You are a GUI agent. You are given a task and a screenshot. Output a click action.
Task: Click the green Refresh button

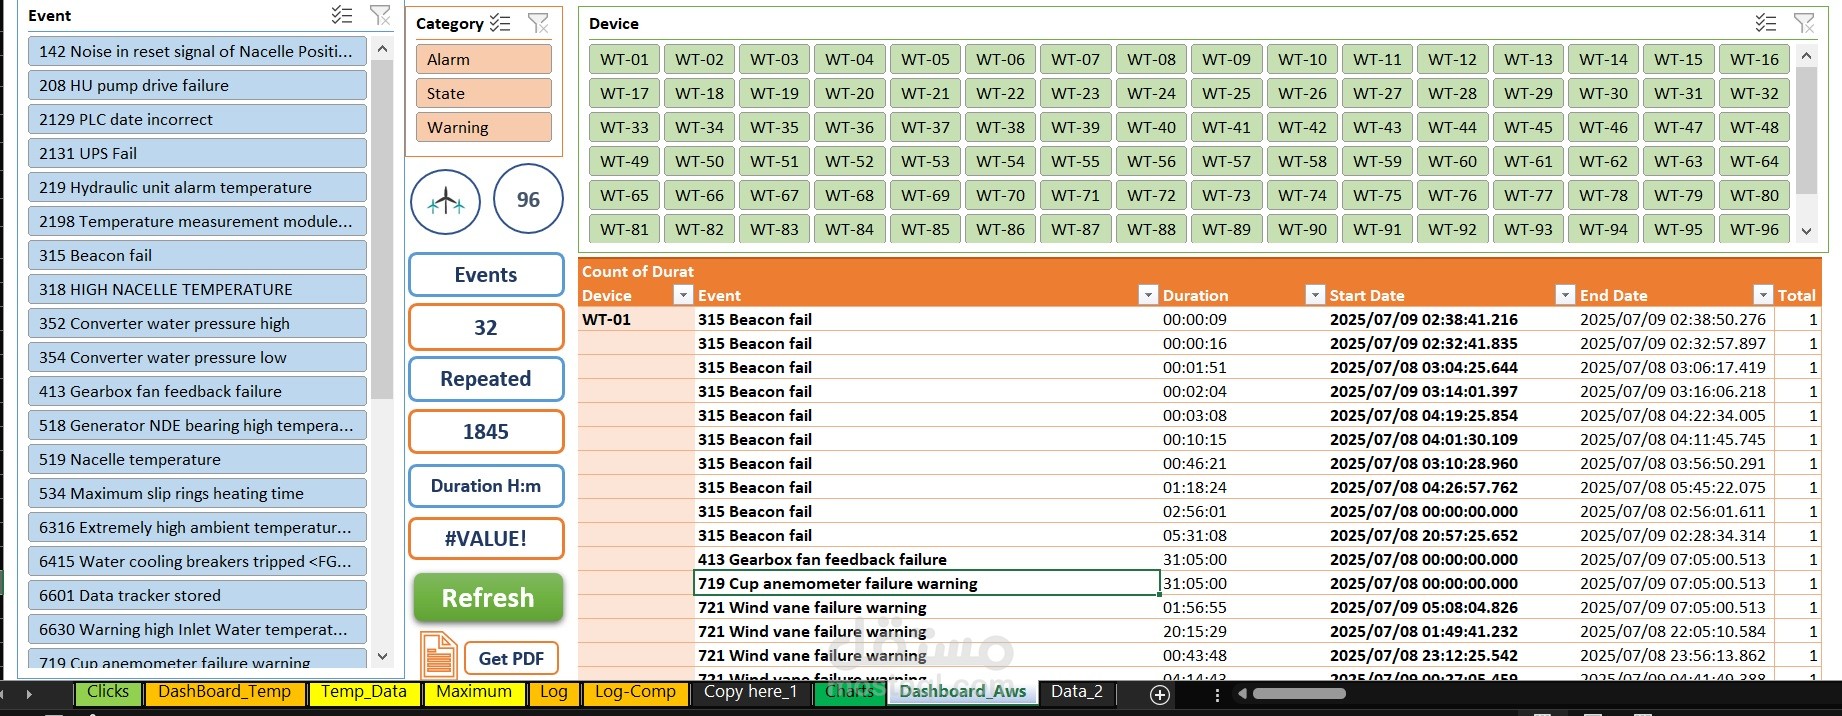[x=488, y=597]
